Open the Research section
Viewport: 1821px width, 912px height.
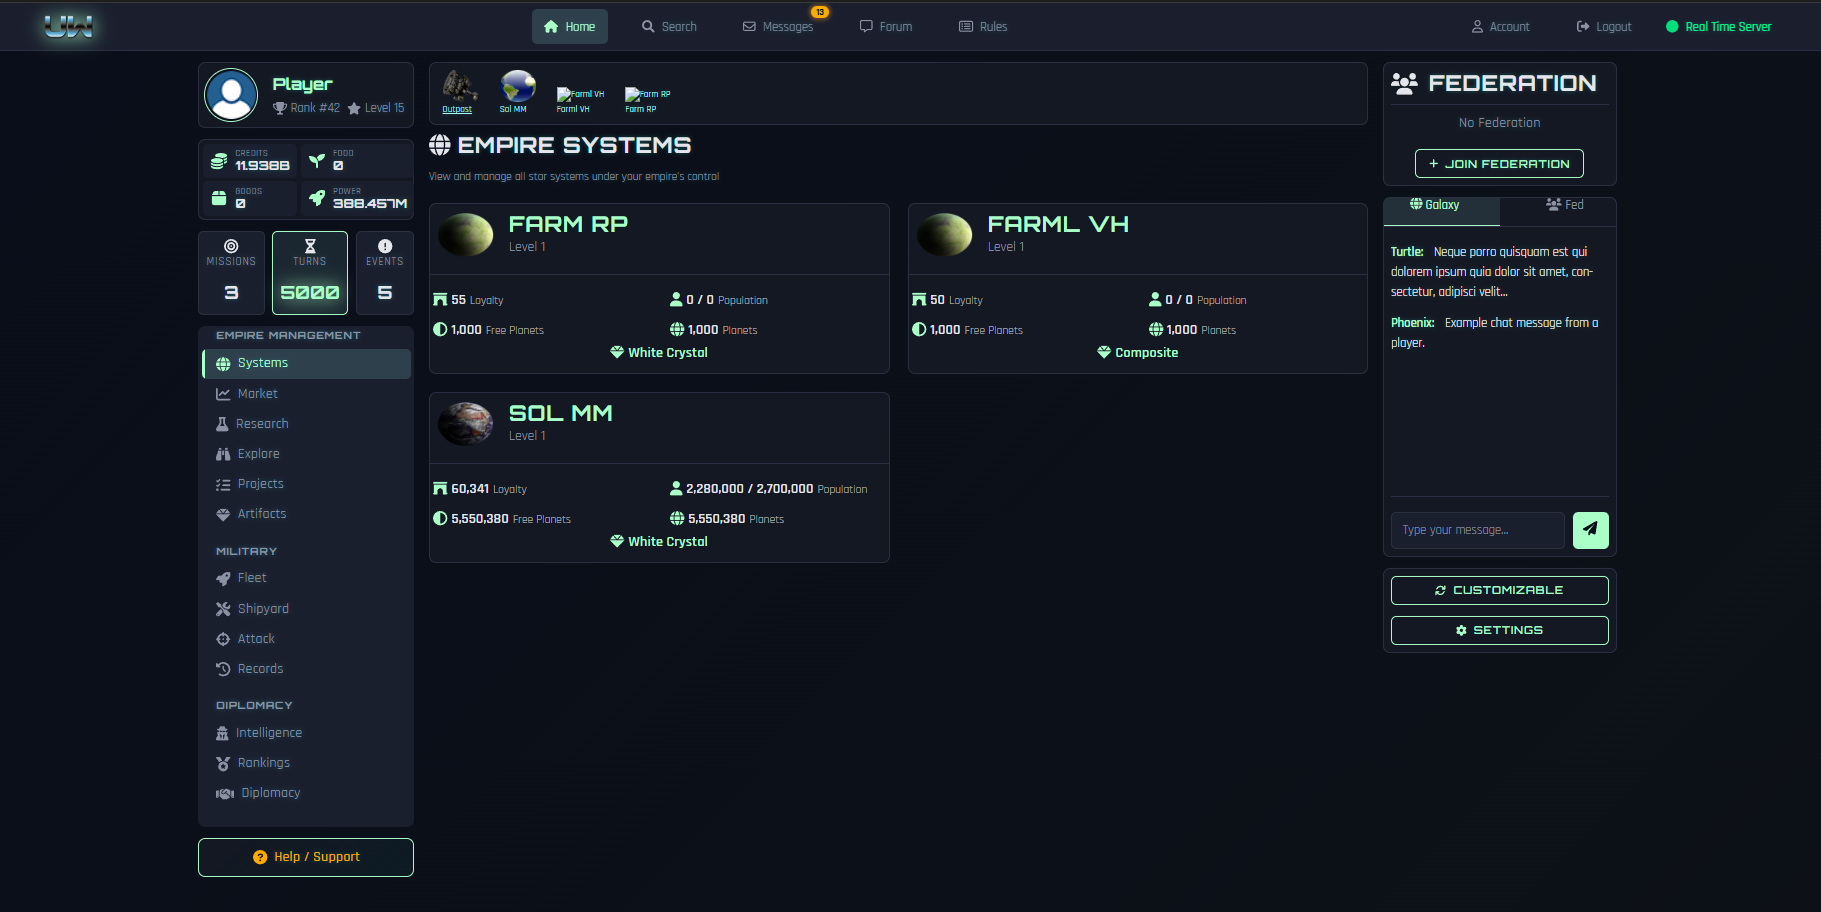coord(260,423)
